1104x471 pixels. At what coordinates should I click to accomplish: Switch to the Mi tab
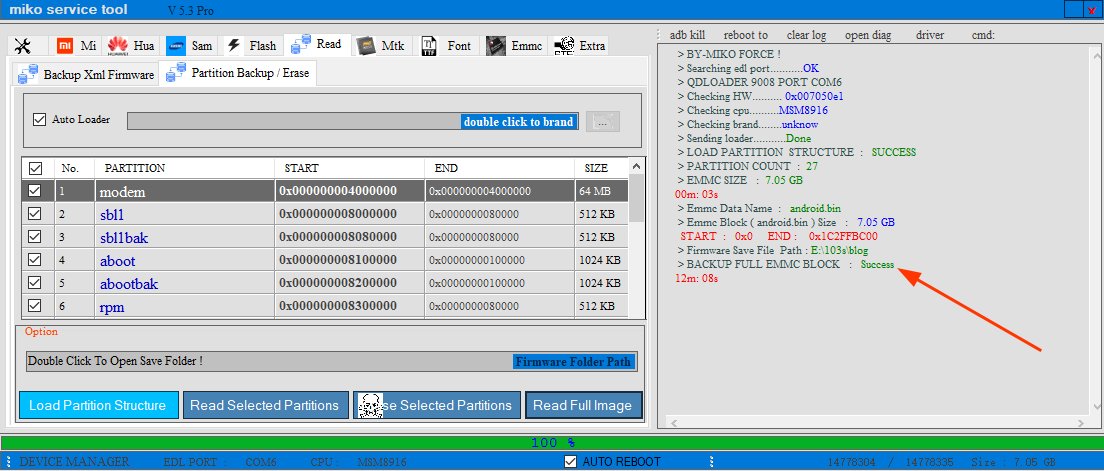(76, 46)
